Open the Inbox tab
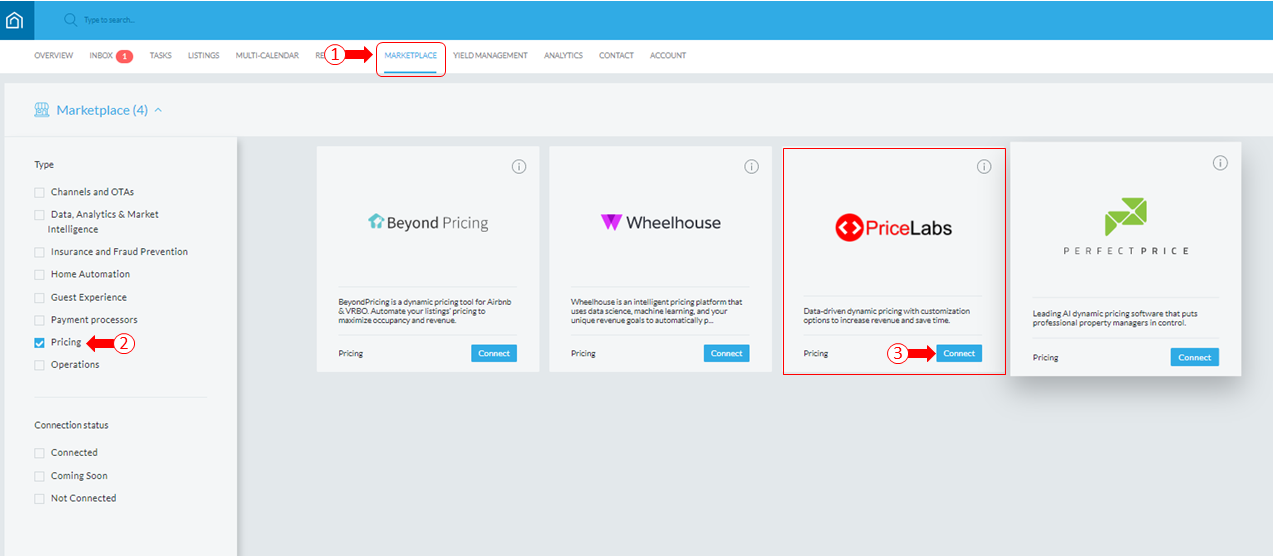Screen dimensions: 1273x556 (101, 56)
